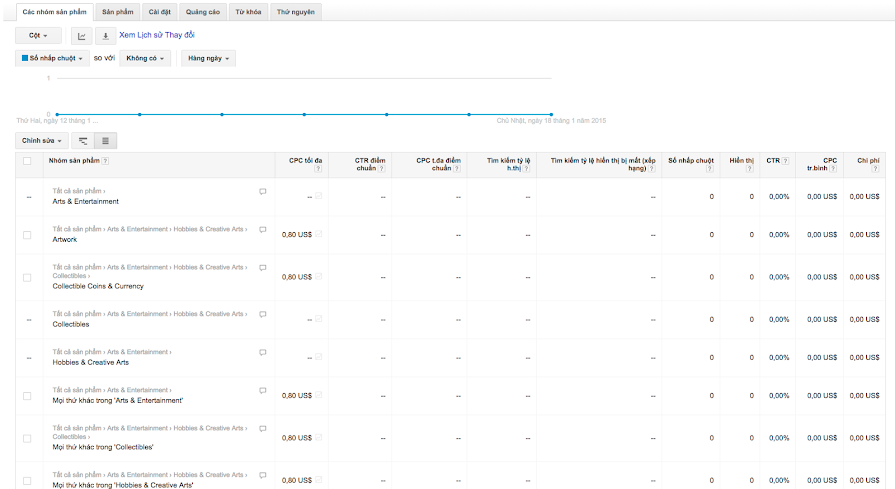Toggle the chart display icon
Screen dimensions: 895x489
point(82,36)
